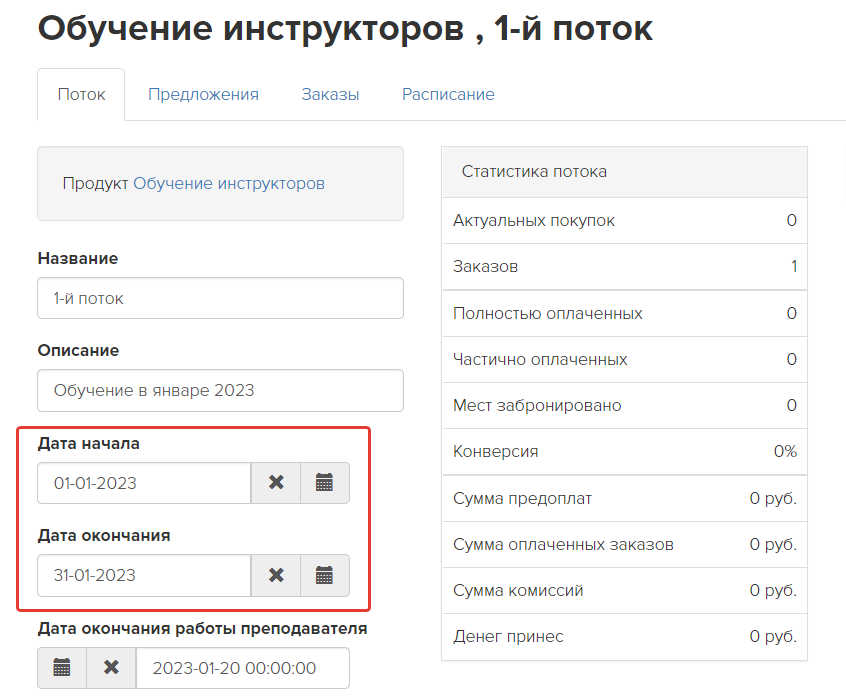The image size is (846, 698).
Task: Click the Название field with 1-й поток
Action: (x=220, y=298)
